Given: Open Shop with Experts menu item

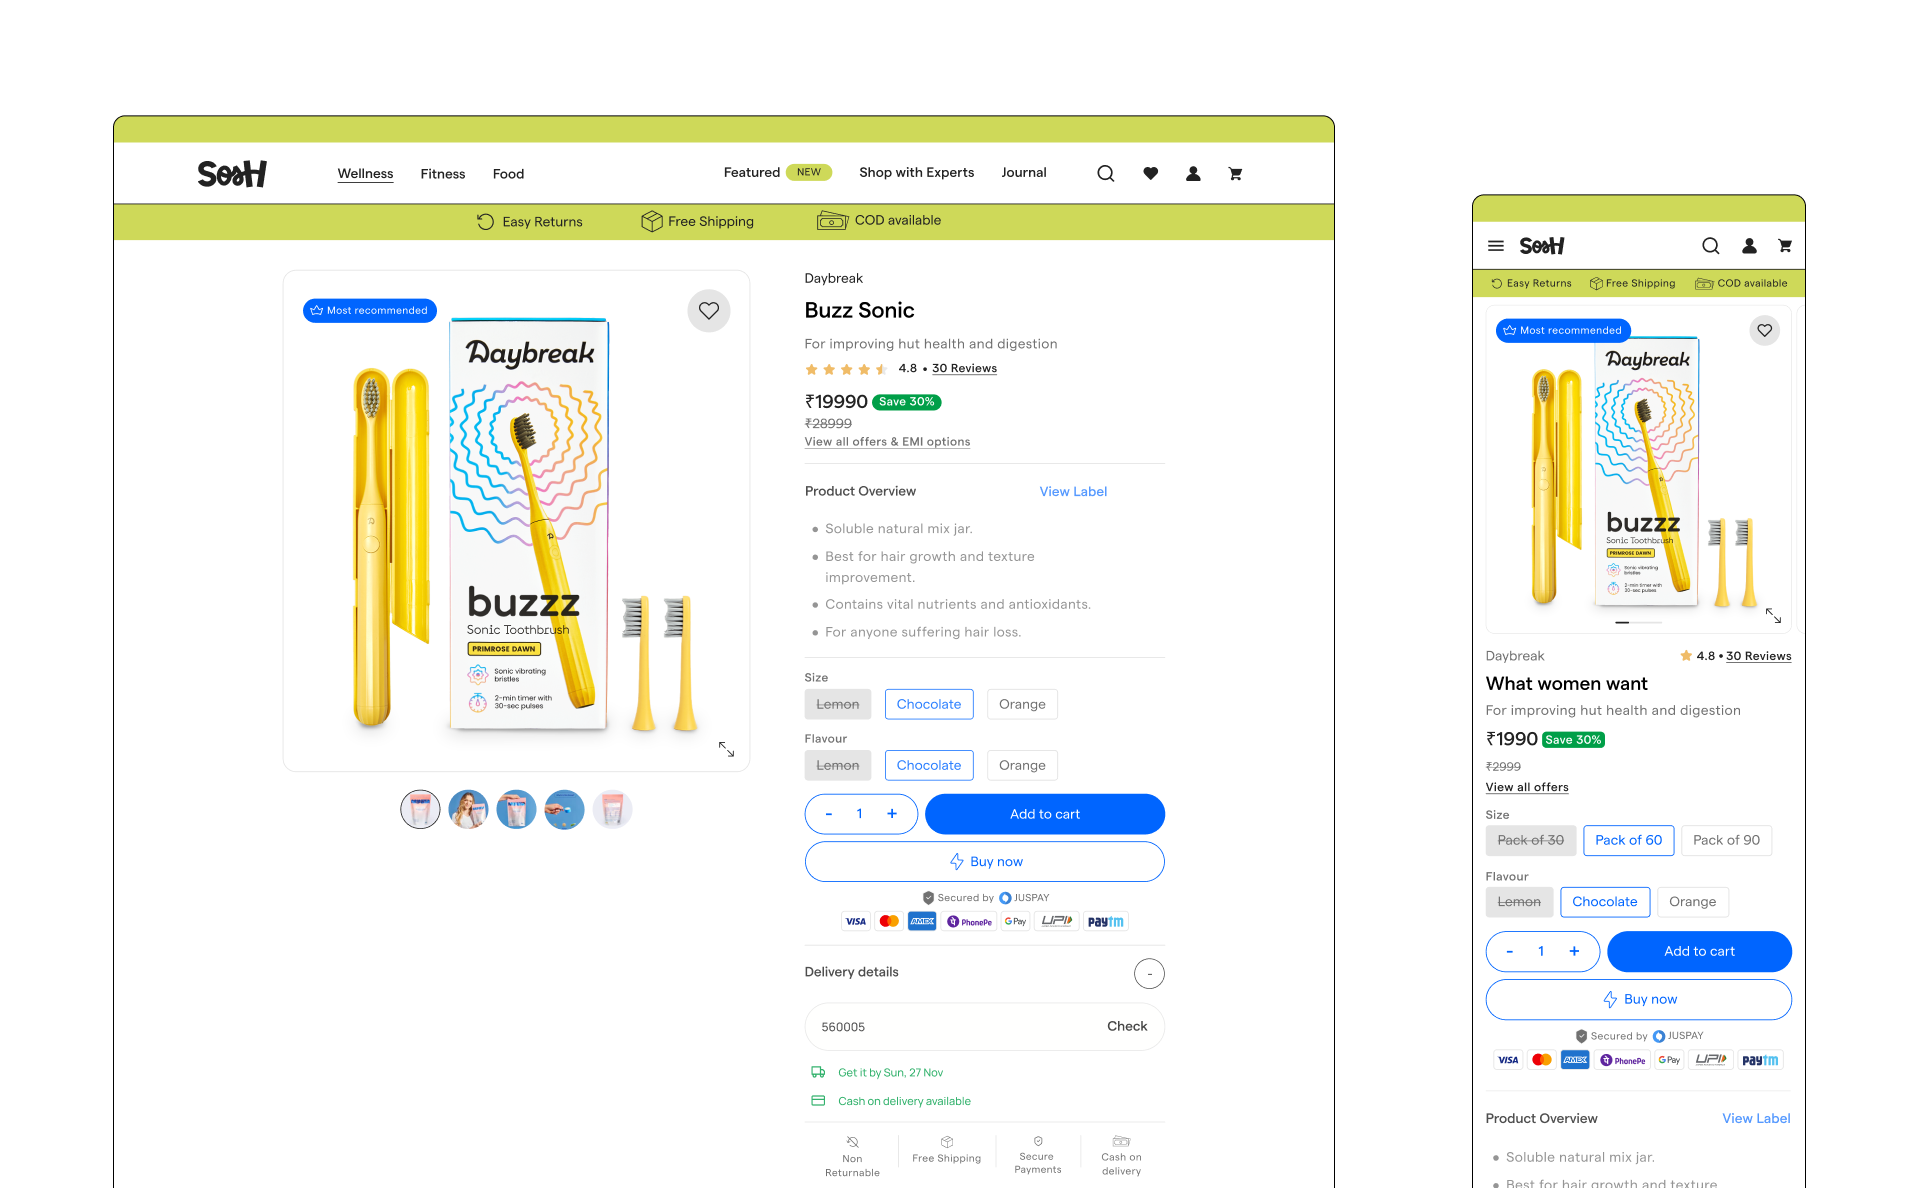Looking at the screenshot, I should point(916,173).
